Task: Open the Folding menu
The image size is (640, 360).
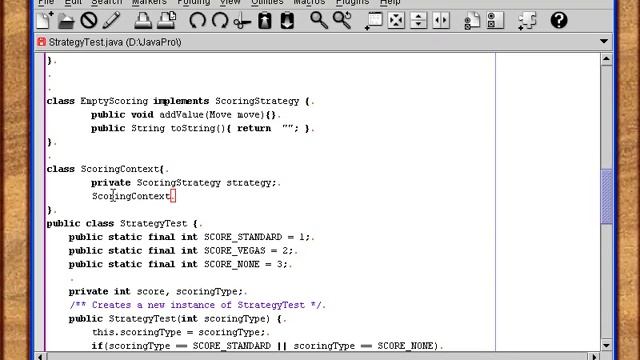Action: (193, 2)
